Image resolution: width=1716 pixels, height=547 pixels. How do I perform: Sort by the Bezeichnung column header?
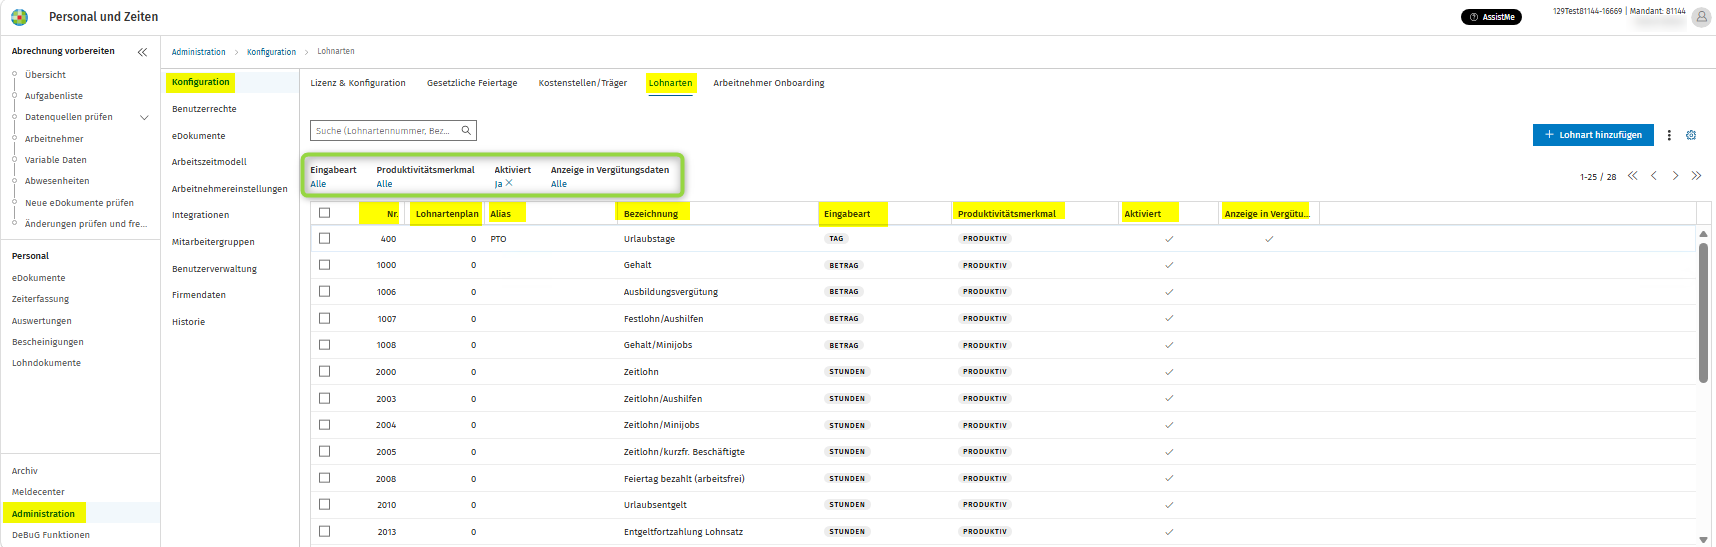tap(651, 214)
